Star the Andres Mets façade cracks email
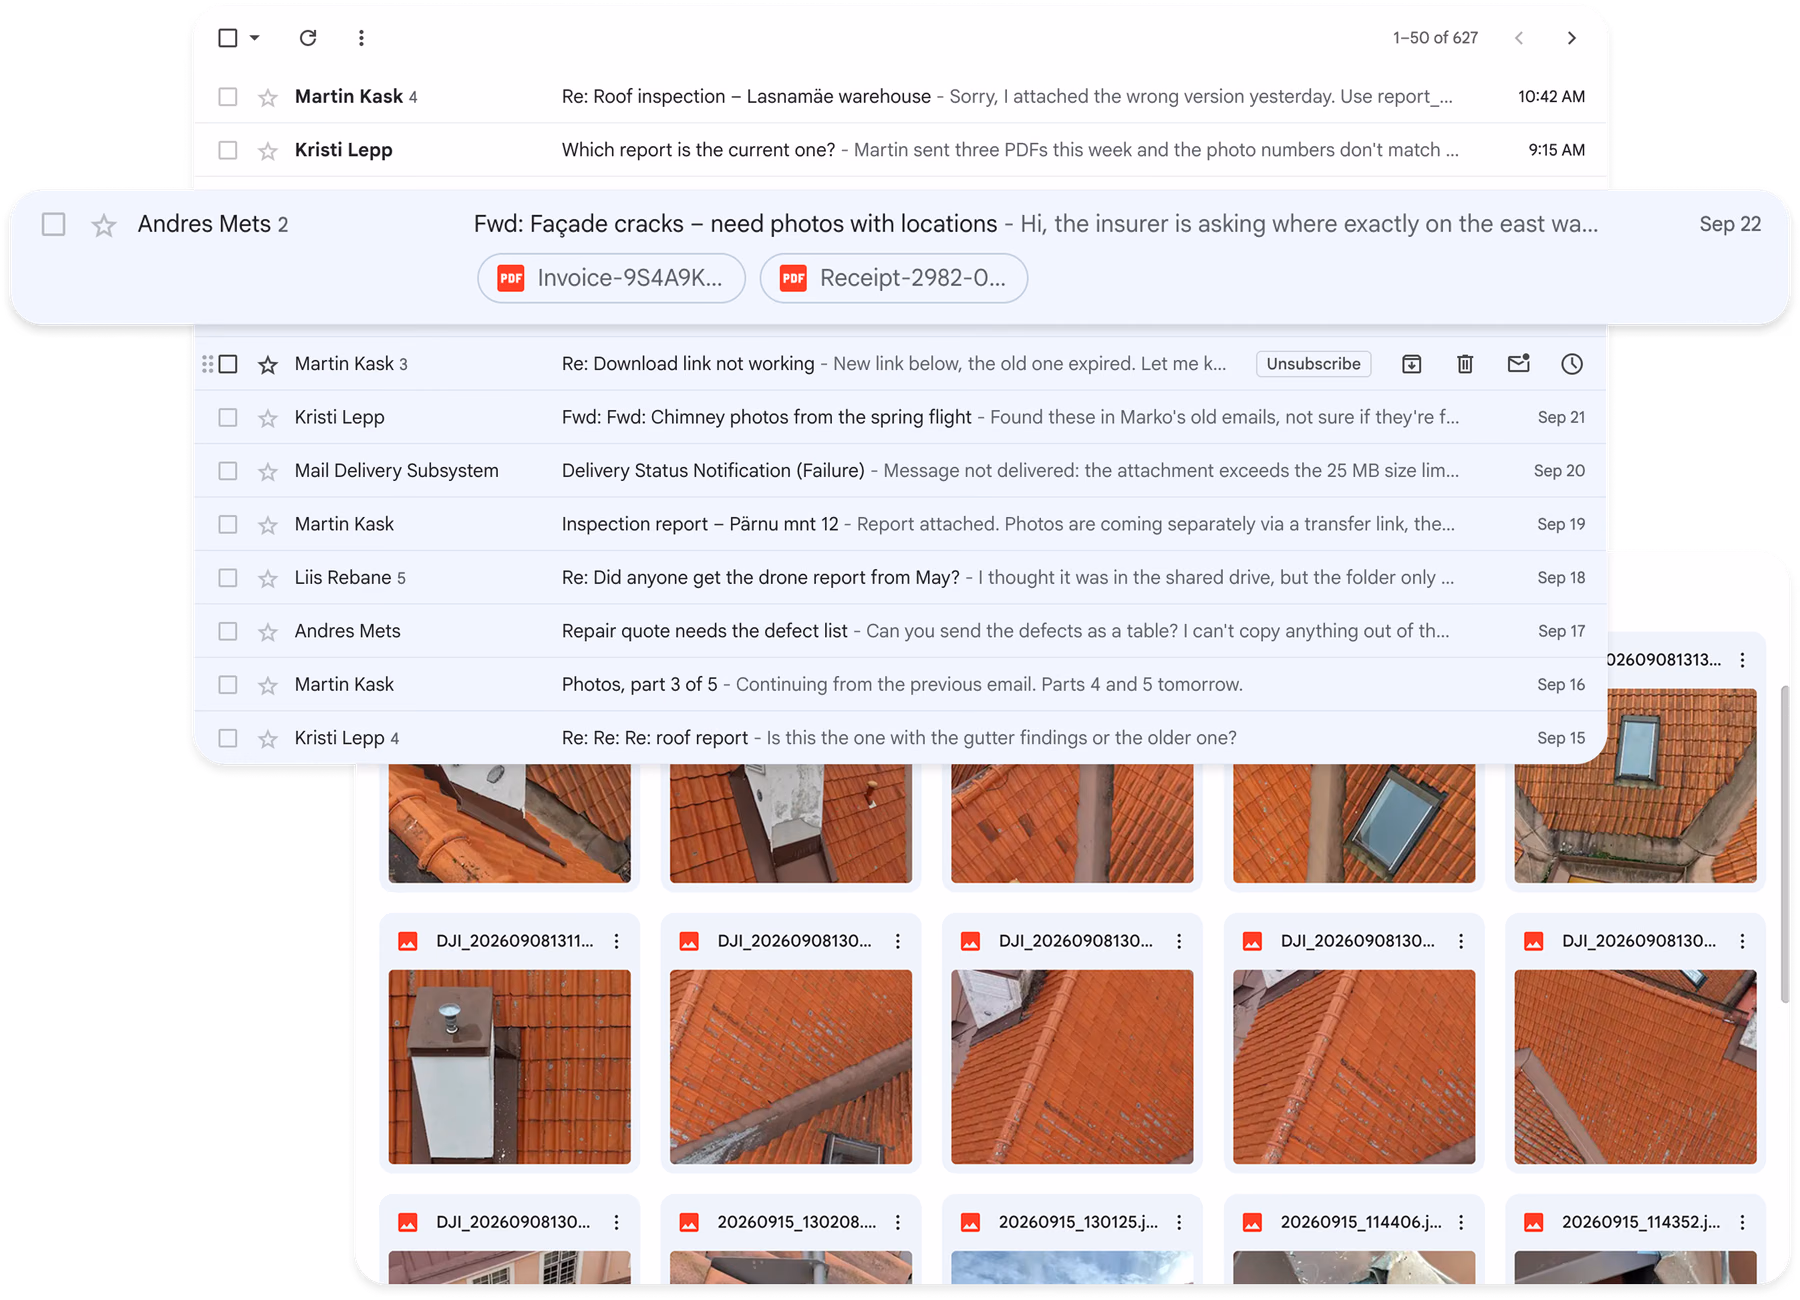Screen dimensions: 1800x1300 [x=104, y=225]
